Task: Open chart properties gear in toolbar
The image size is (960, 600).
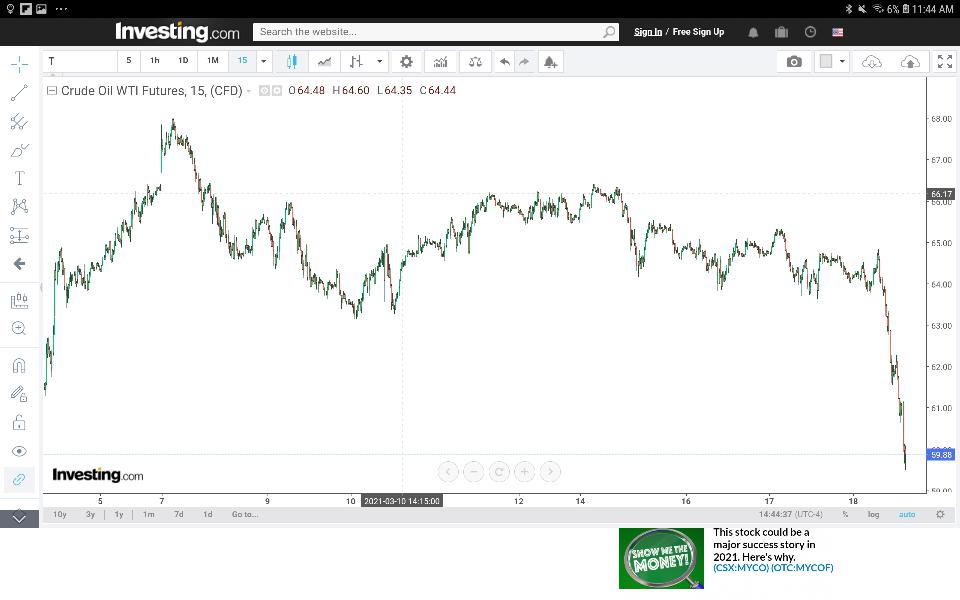Action: [406, 61]
